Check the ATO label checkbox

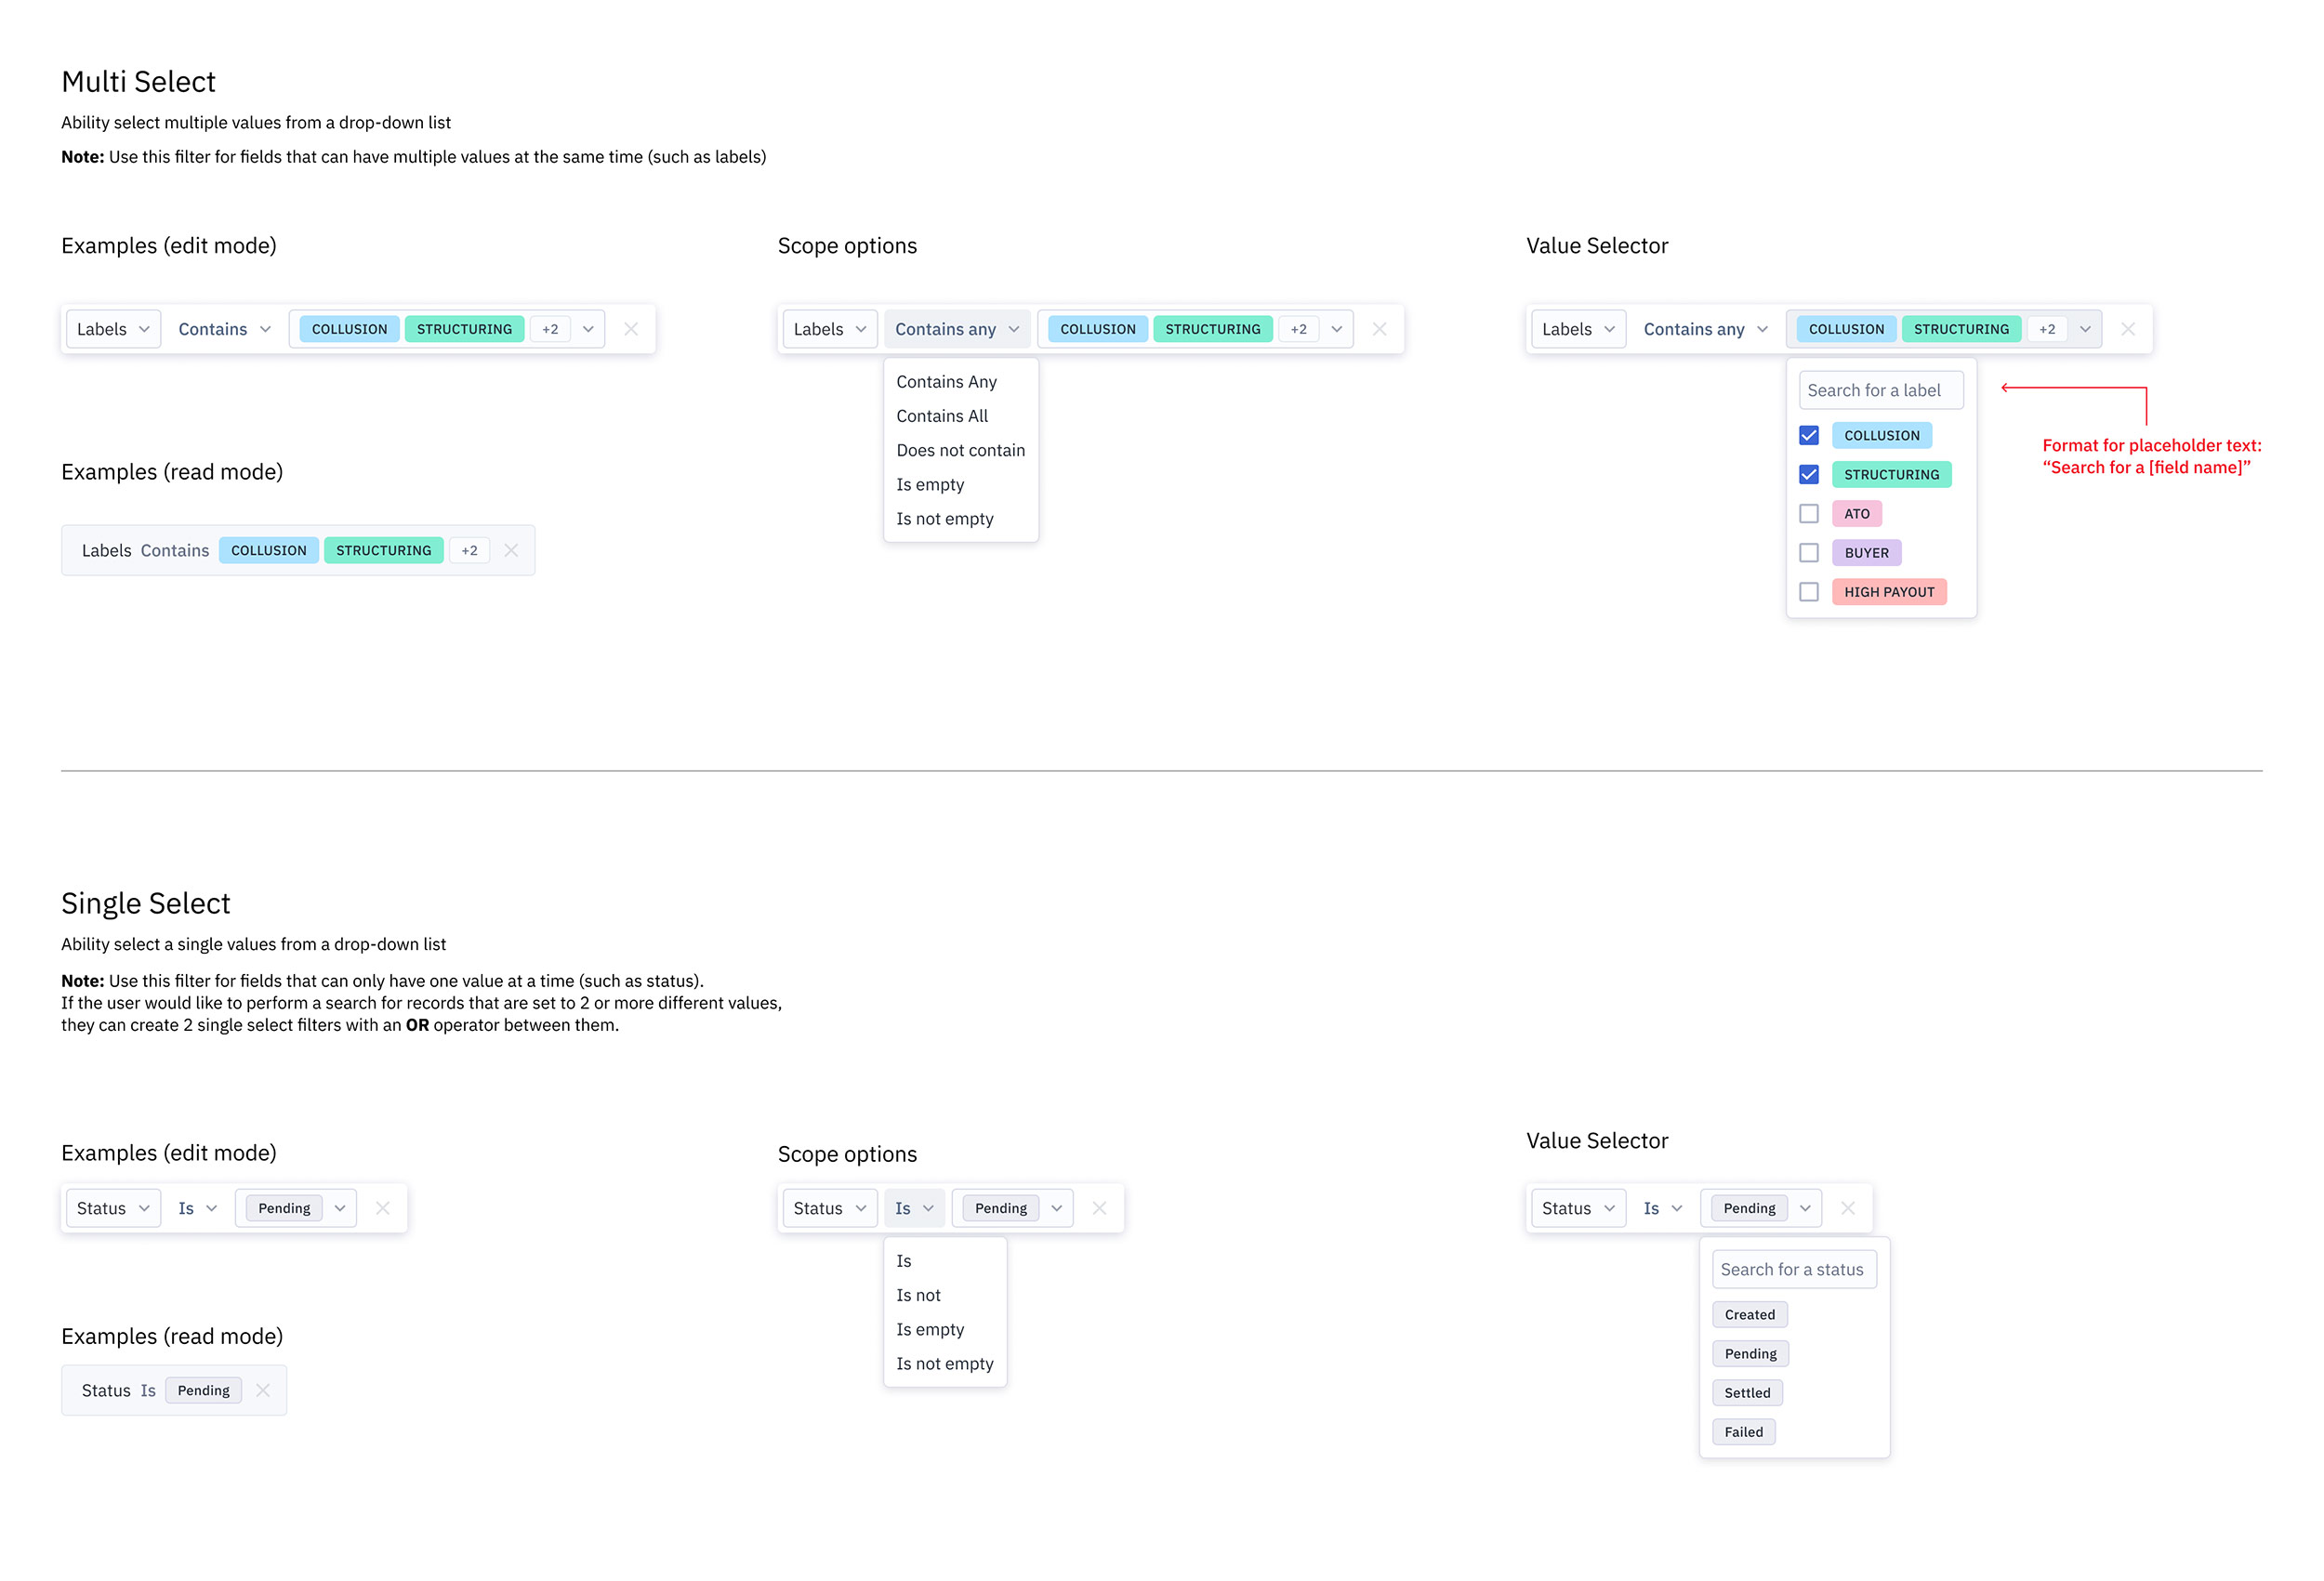(1809, 514)
